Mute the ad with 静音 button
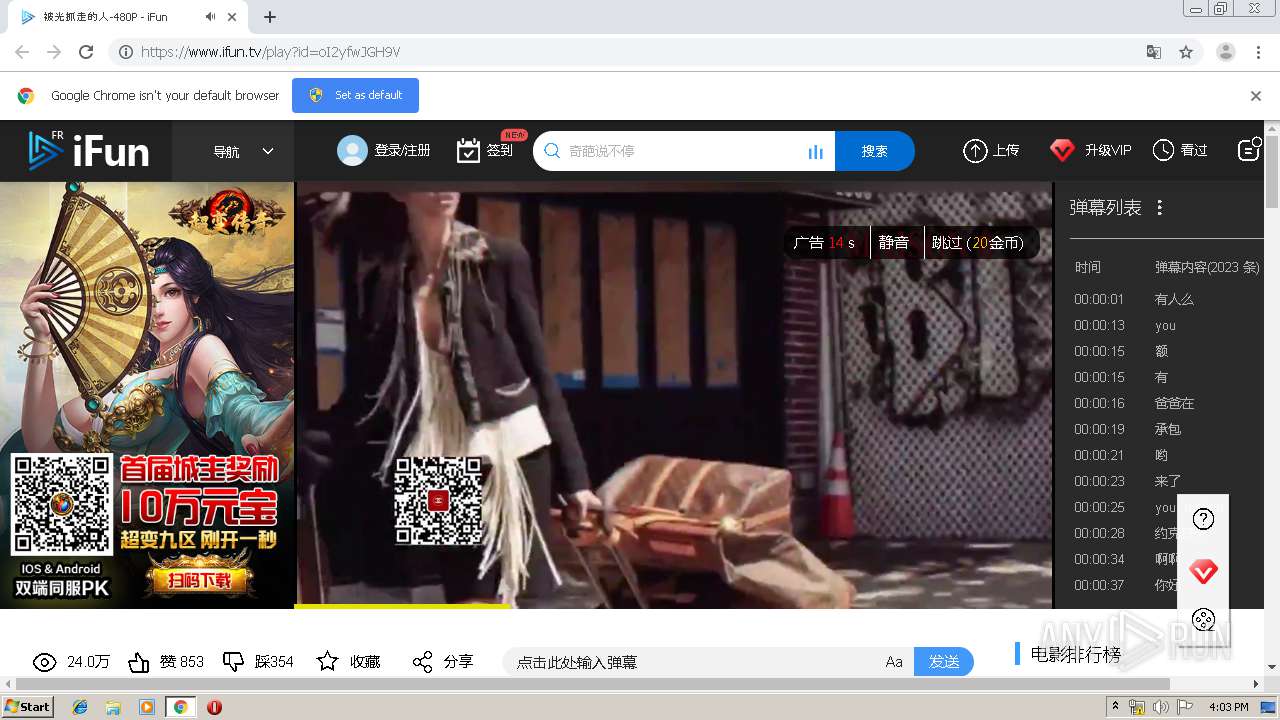 894,243
